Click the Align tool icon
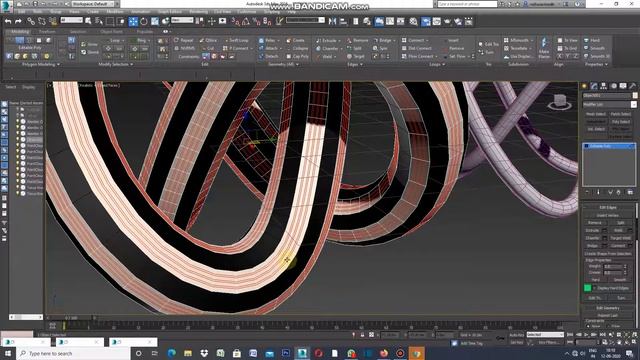640x360 pixels. tap(343, 21)
